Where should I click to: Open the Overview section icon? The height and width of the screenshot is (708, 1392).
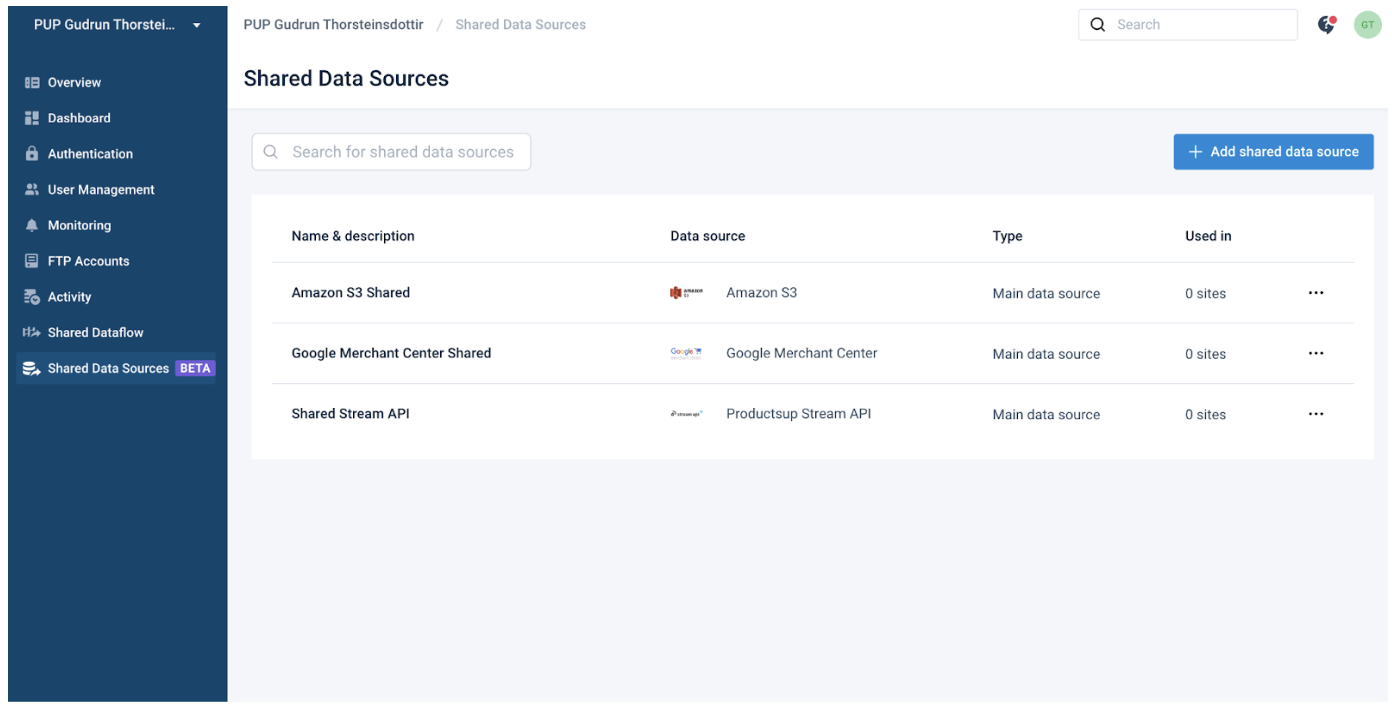29,82
